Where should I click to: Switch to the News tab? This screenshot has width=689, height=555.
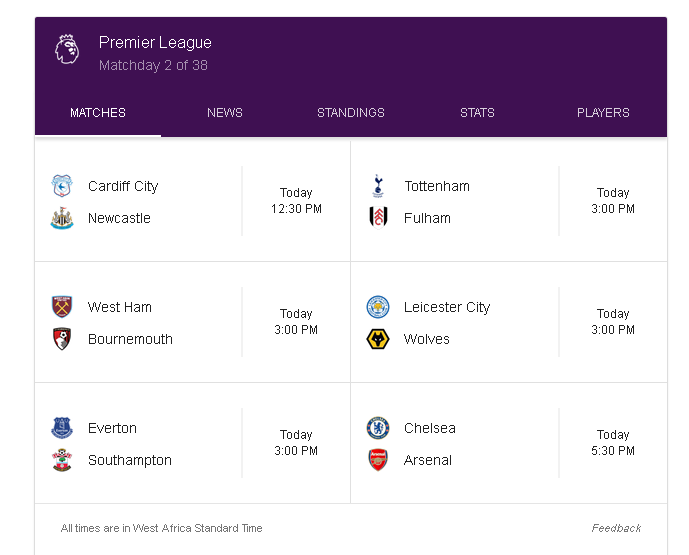(x=225, y=113)
